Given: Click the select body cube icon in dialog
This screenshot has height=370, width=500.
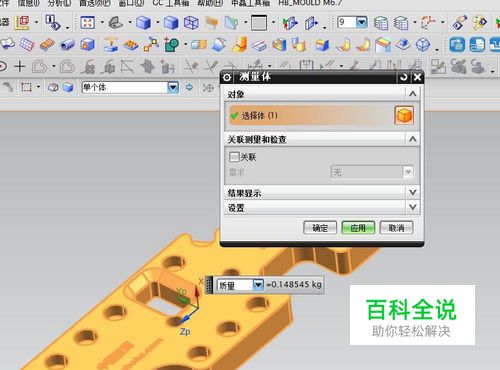Looking at the screenshot, I should [404, 115].
